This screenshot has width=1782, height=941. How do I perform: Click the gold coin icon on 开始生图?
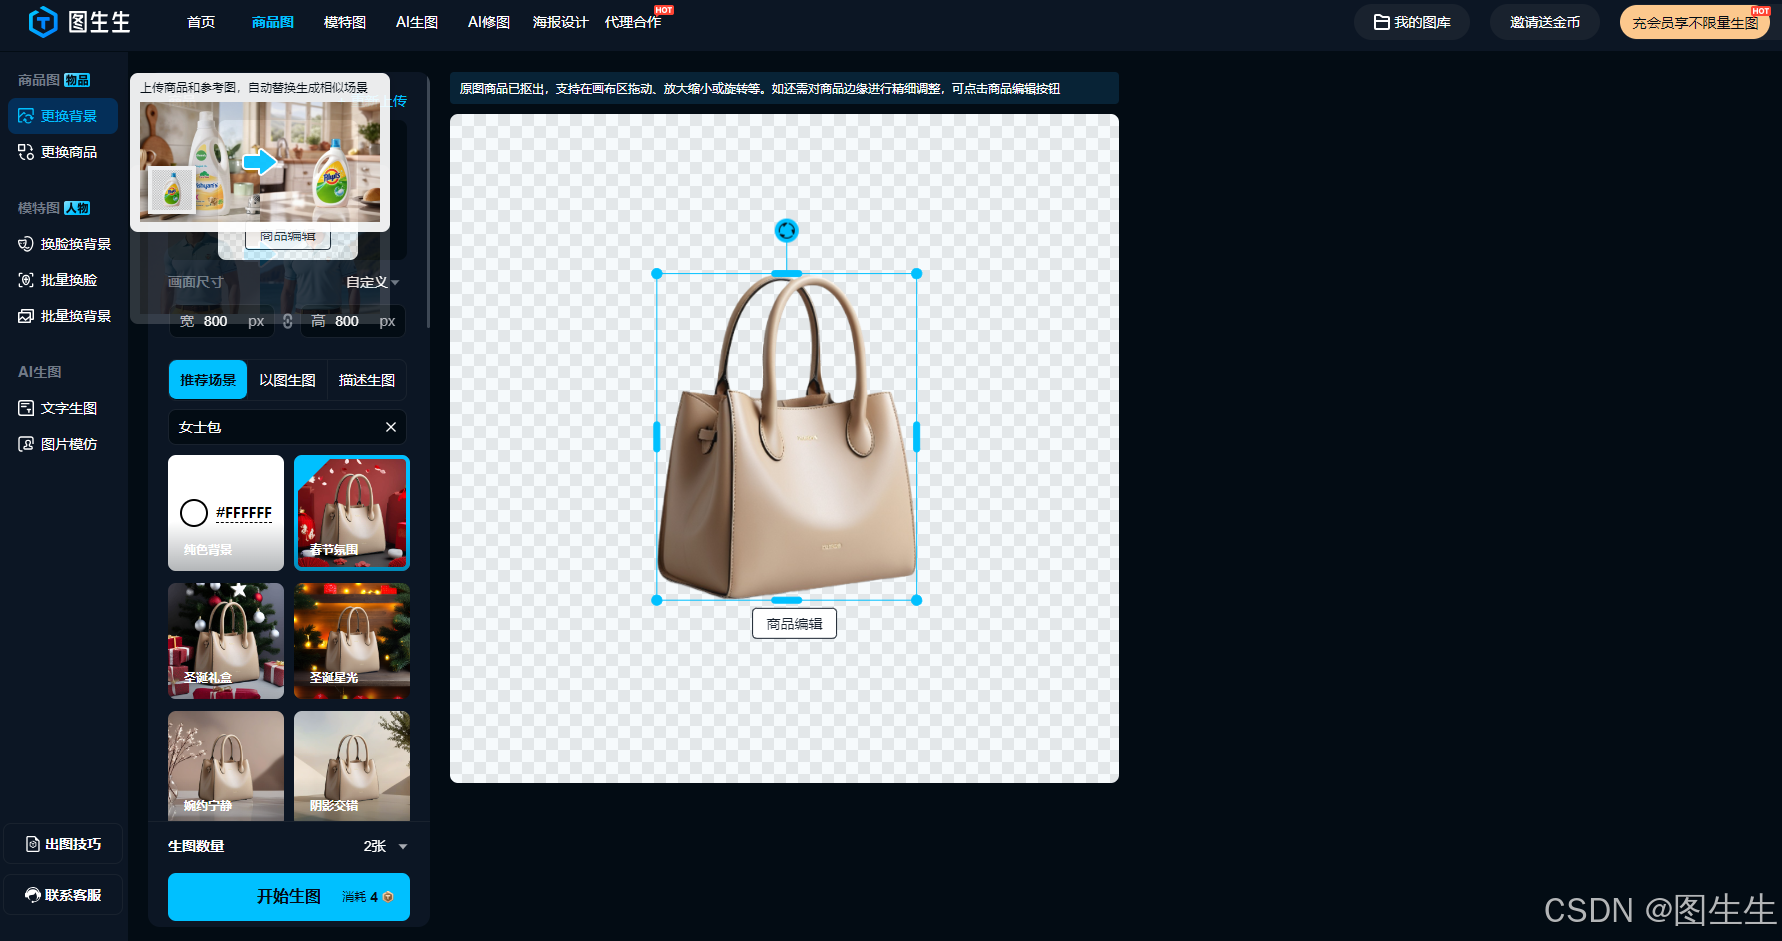click(x=388, y=897)
